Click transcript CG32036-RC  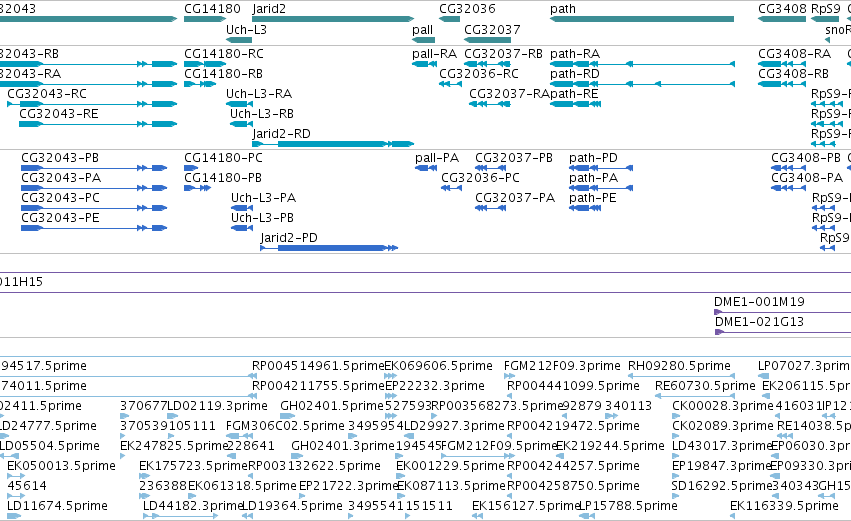(x=450, y=84)
